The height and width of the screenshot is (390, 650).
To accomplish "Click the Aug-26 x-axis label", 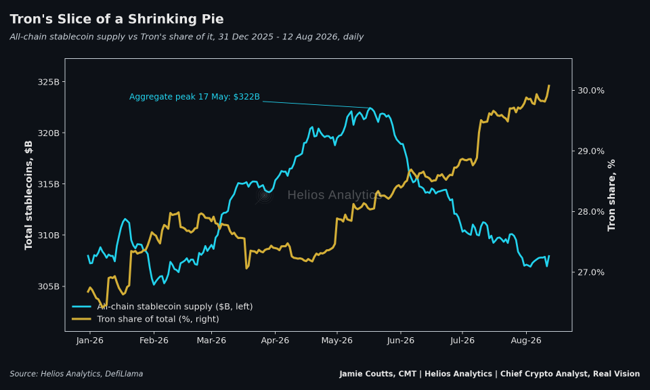I will click(x=526, y=340).
